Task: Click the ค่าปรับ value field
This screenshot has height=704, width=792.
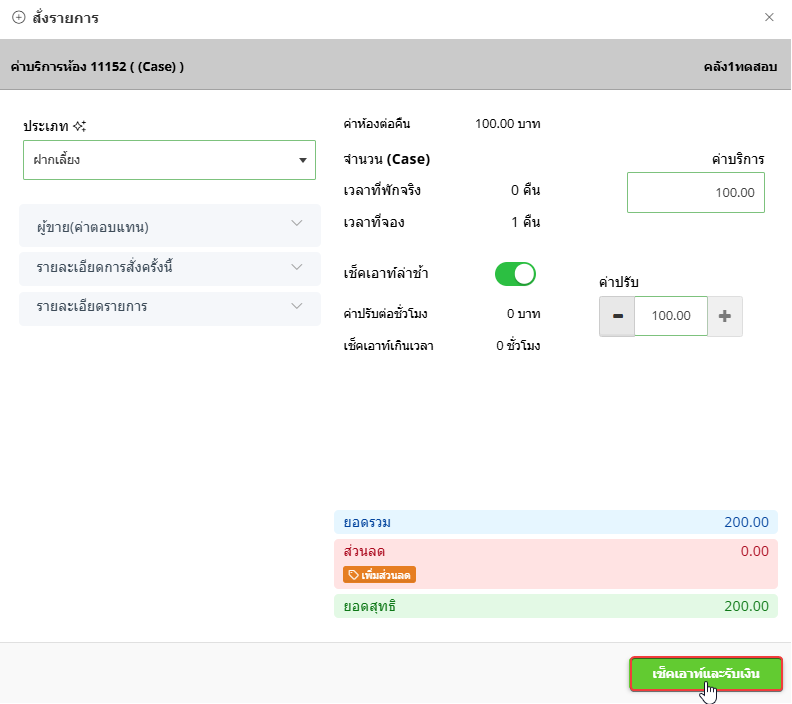Action: 670,316
